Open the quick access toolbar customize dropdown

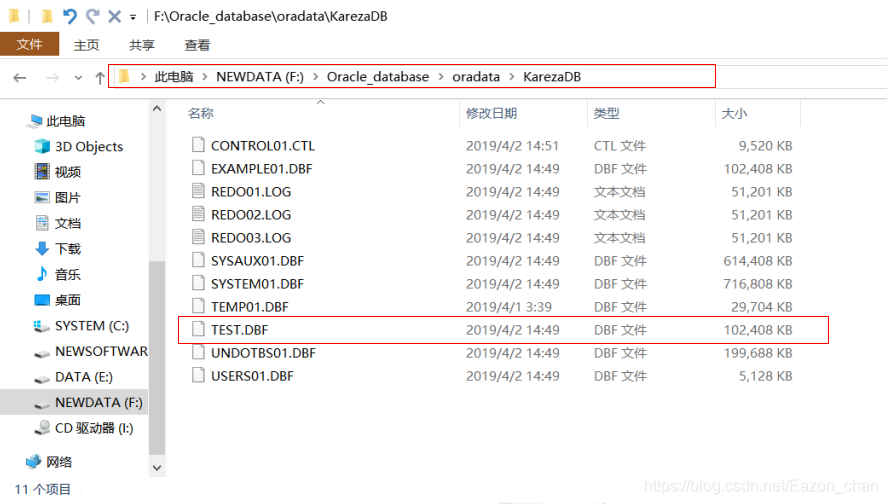(133, 17)
